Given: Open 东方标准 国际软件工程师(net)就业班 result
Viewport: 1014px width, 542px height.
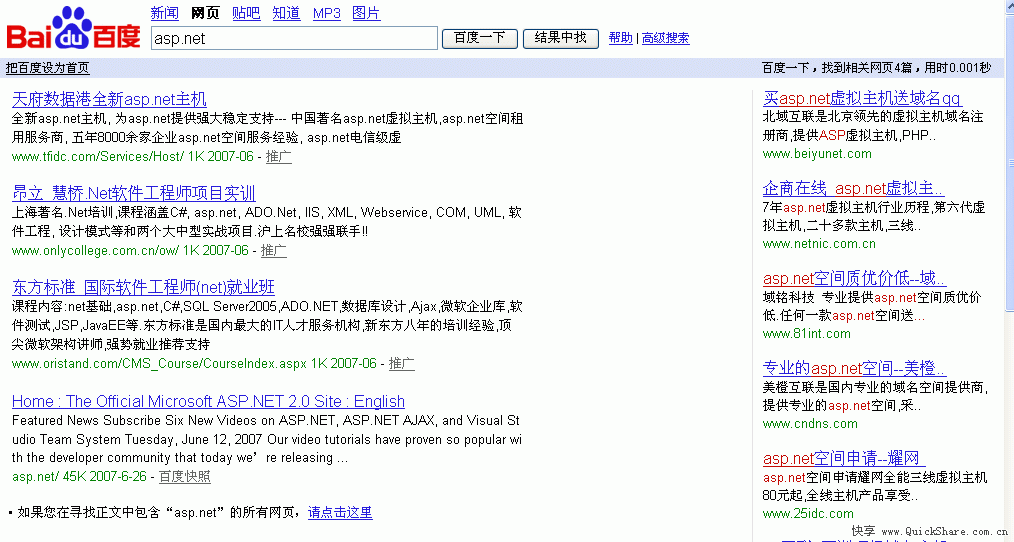Looking at the screenshot, I should point(143,287).
